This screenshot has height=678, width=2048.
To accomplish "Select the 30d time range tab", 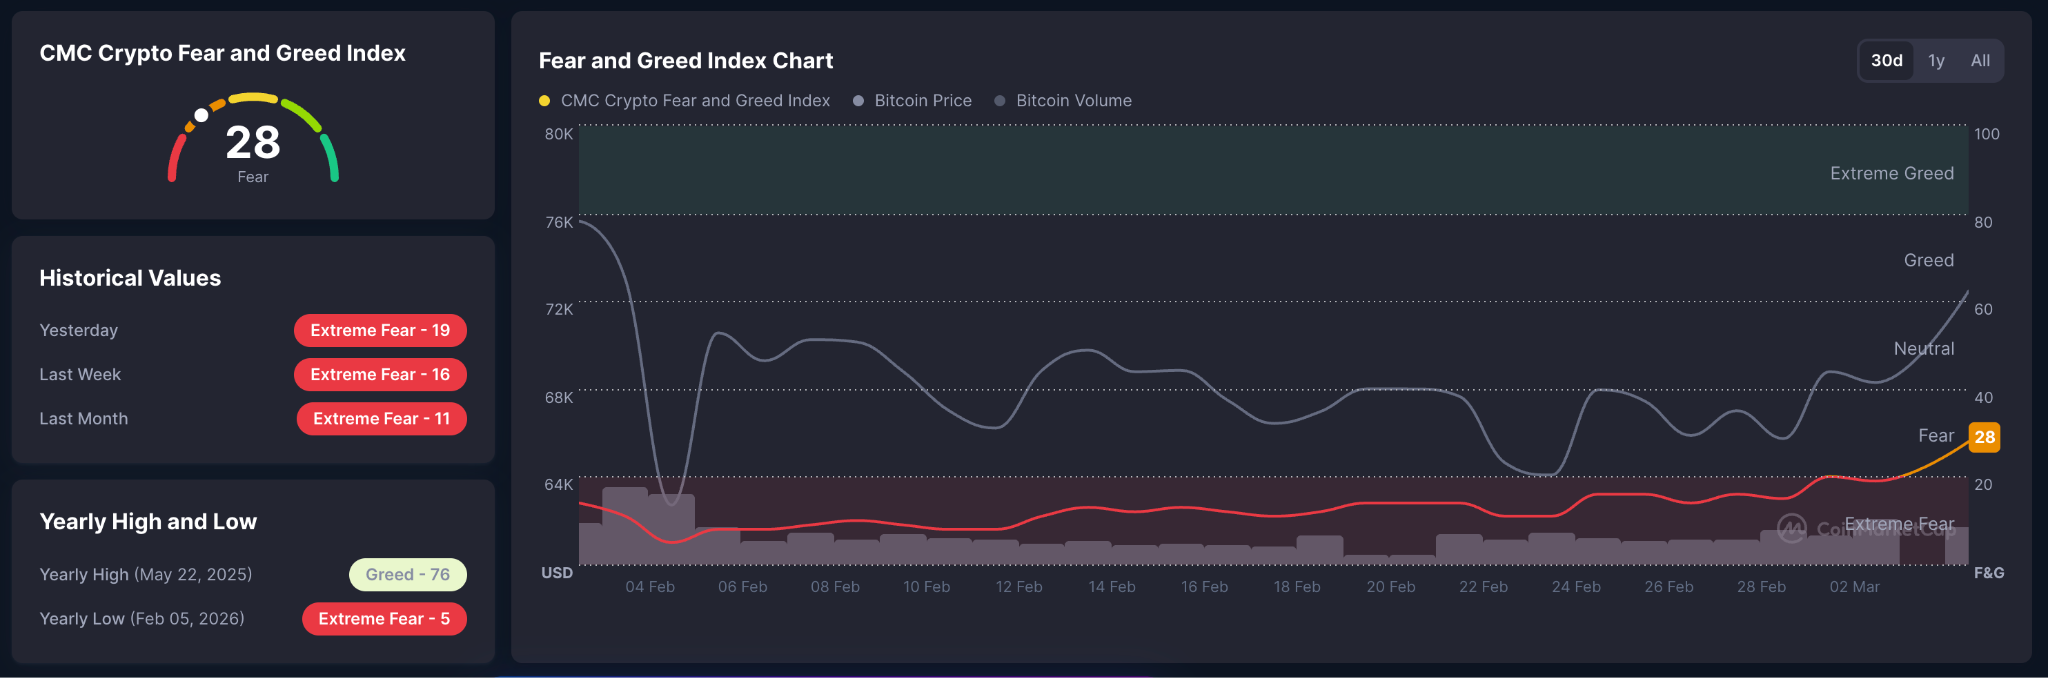I will point(1886,61).
